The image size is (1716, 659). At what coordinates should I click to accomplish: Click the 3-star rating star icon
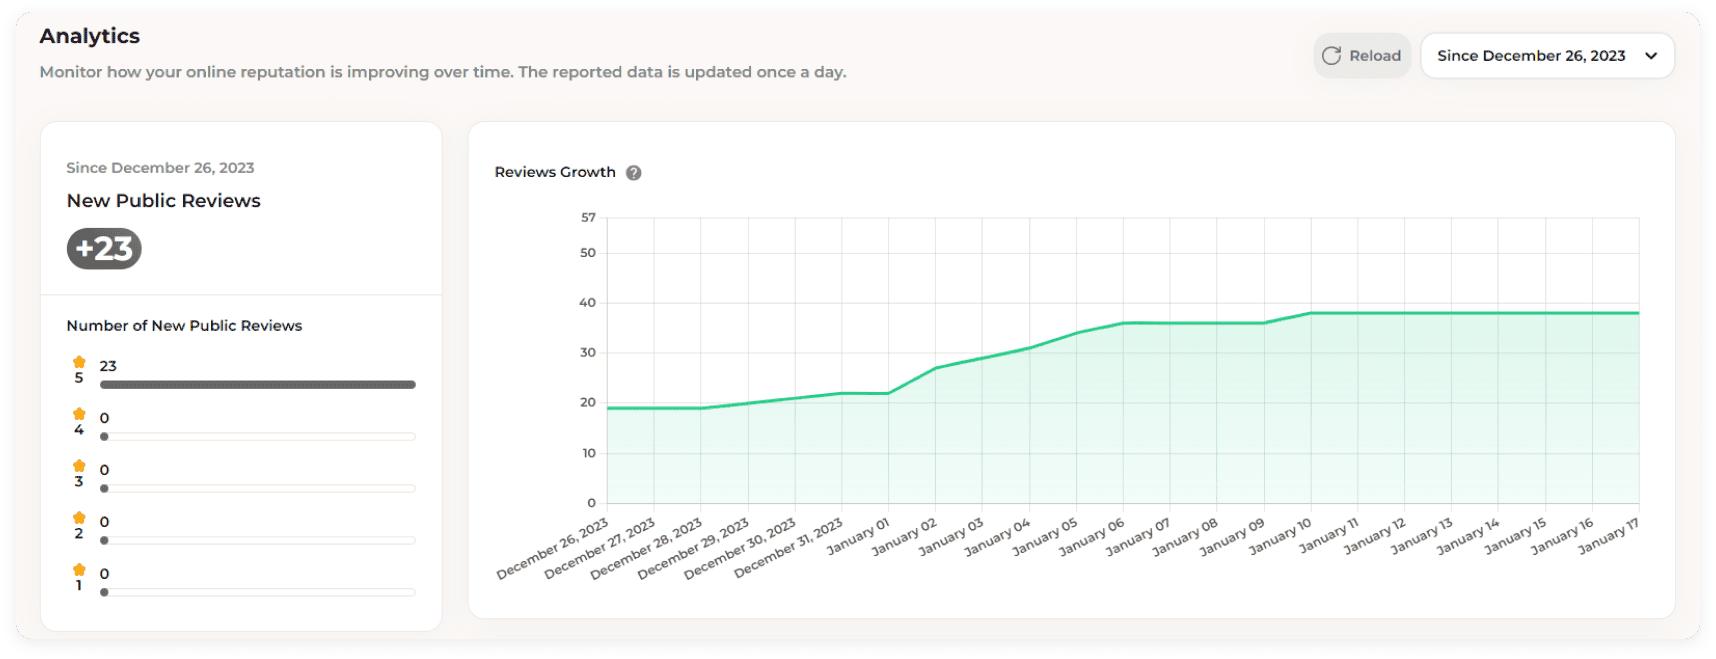(79, 466)
